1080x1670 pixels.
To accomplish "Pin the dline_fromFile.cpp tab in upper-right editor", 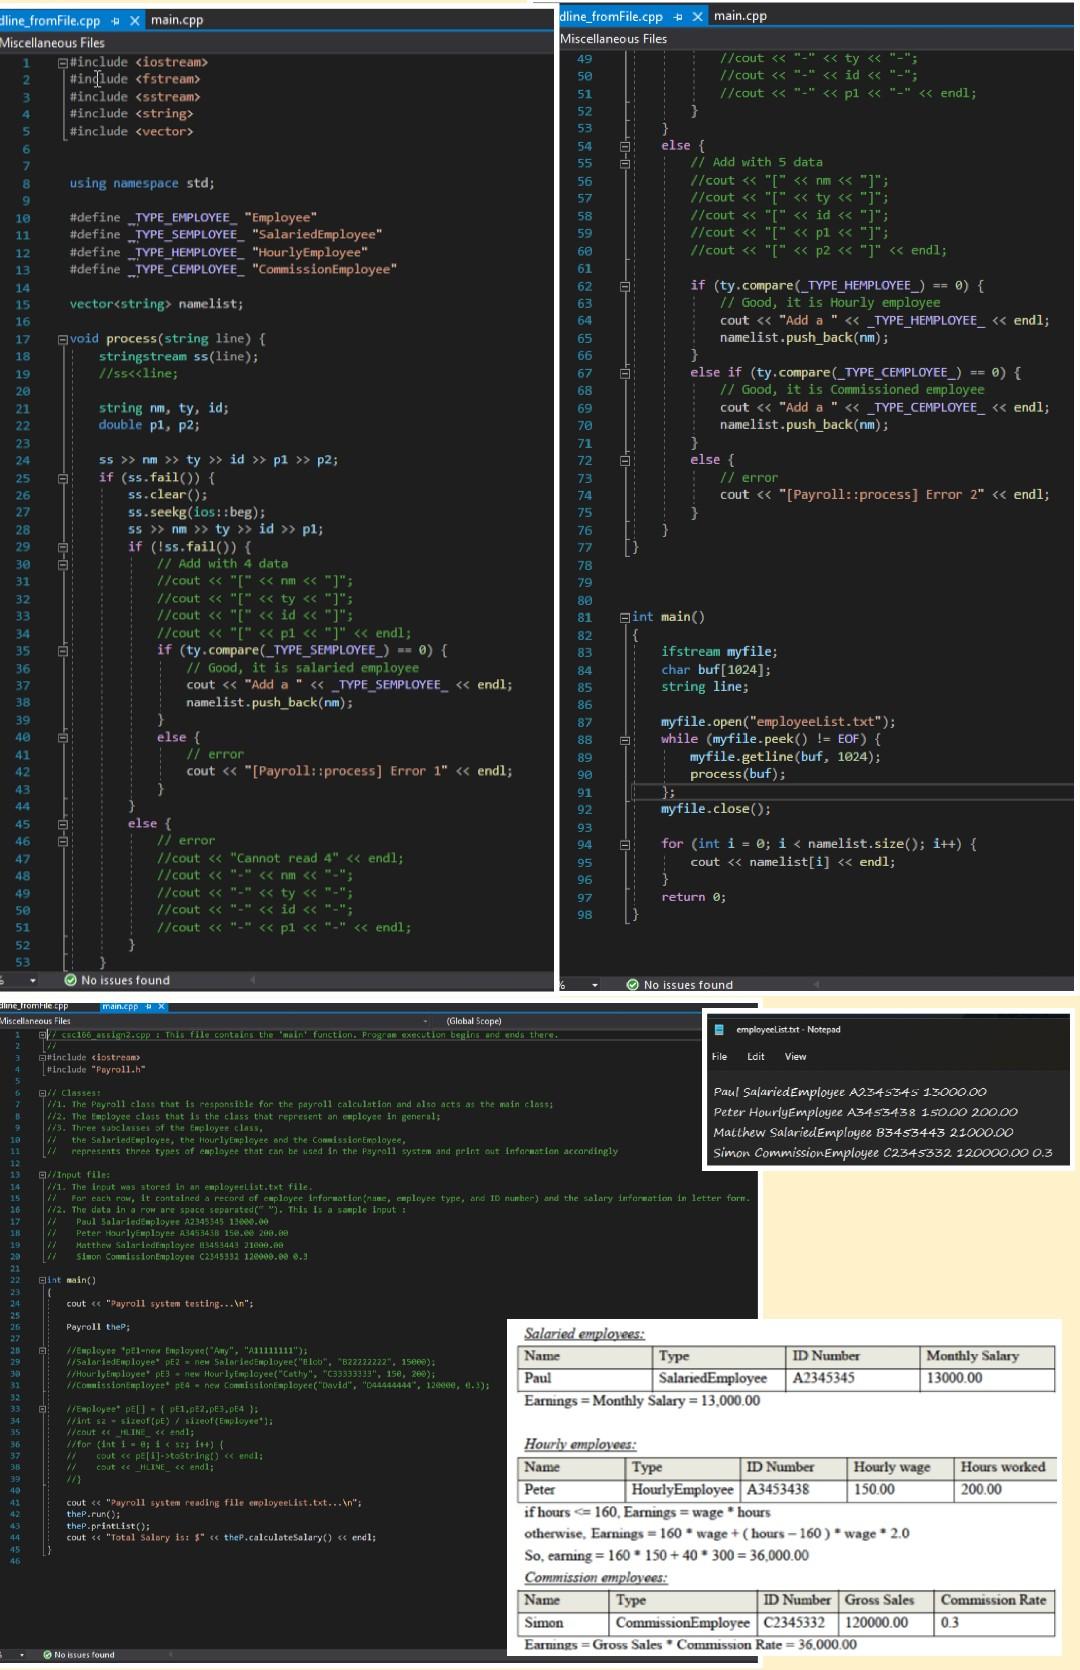I will (678, 16).
